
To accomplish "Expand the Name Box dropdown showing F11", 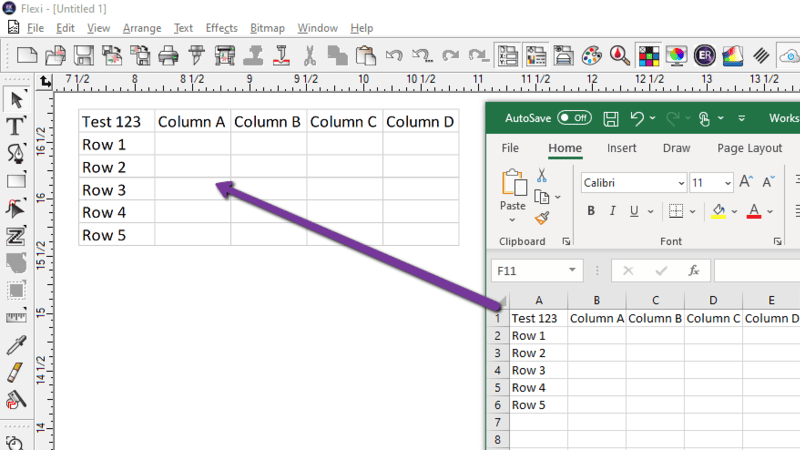I will [x=572, y=270].
